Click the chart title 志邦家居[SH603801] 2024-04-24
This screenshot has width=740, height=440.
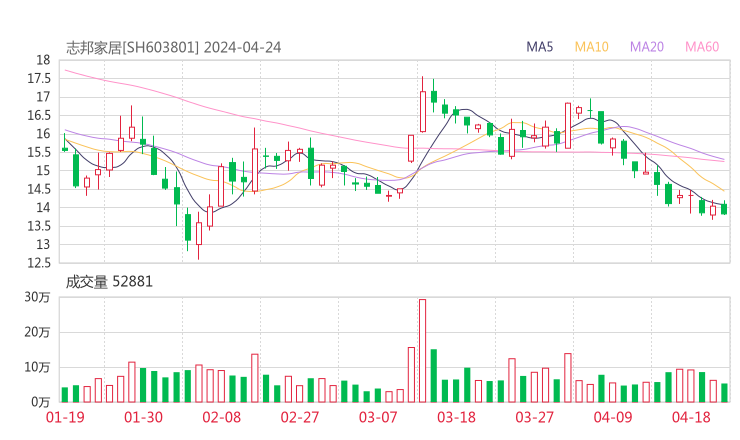[173, 48]
